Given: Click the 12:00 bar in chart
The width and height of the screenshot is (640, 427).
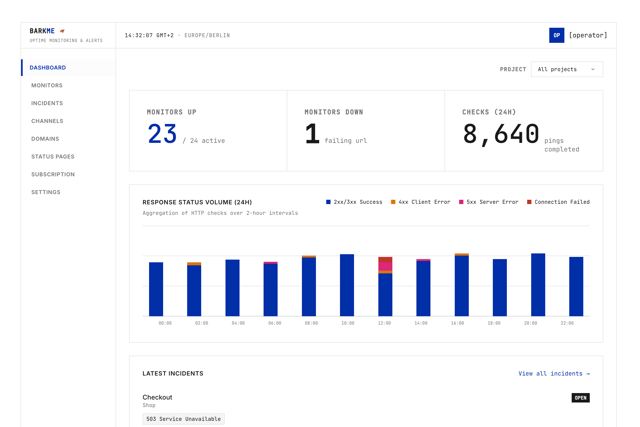Looking at the screenshot, I should [385, 287].
